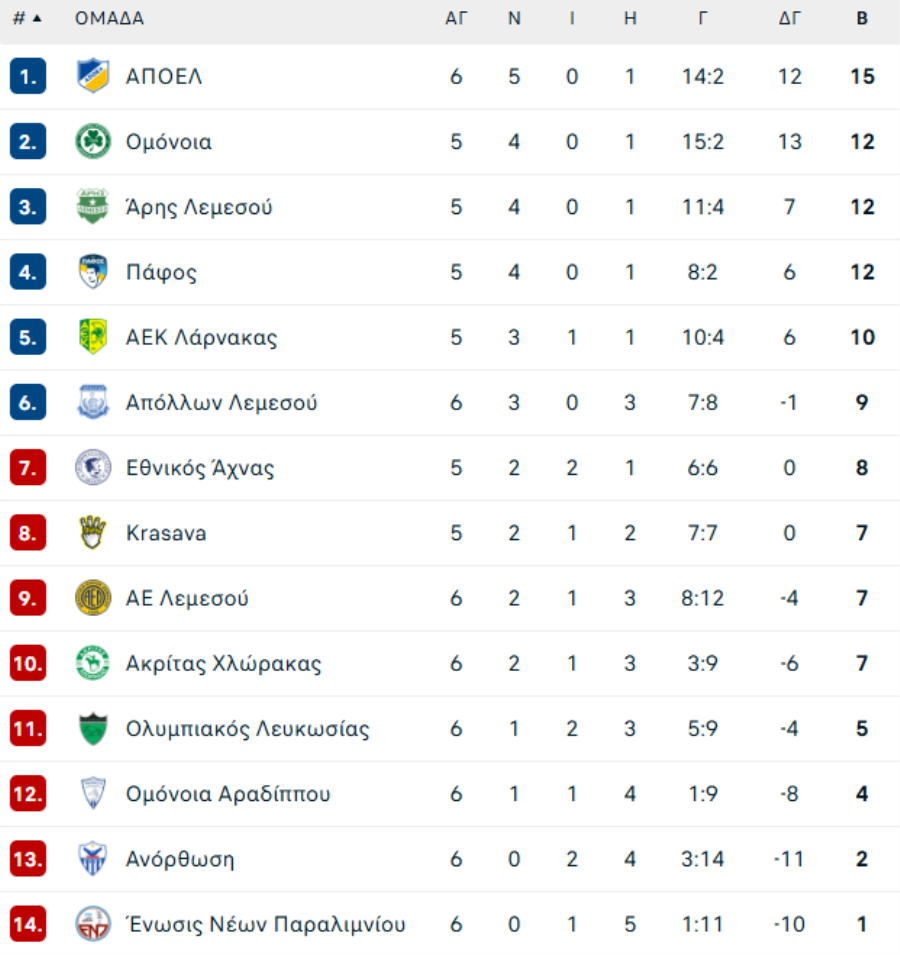Click the green Omonoia shamrock crest
The height and width of the screenshot is (955, 900).
[93, 142]
